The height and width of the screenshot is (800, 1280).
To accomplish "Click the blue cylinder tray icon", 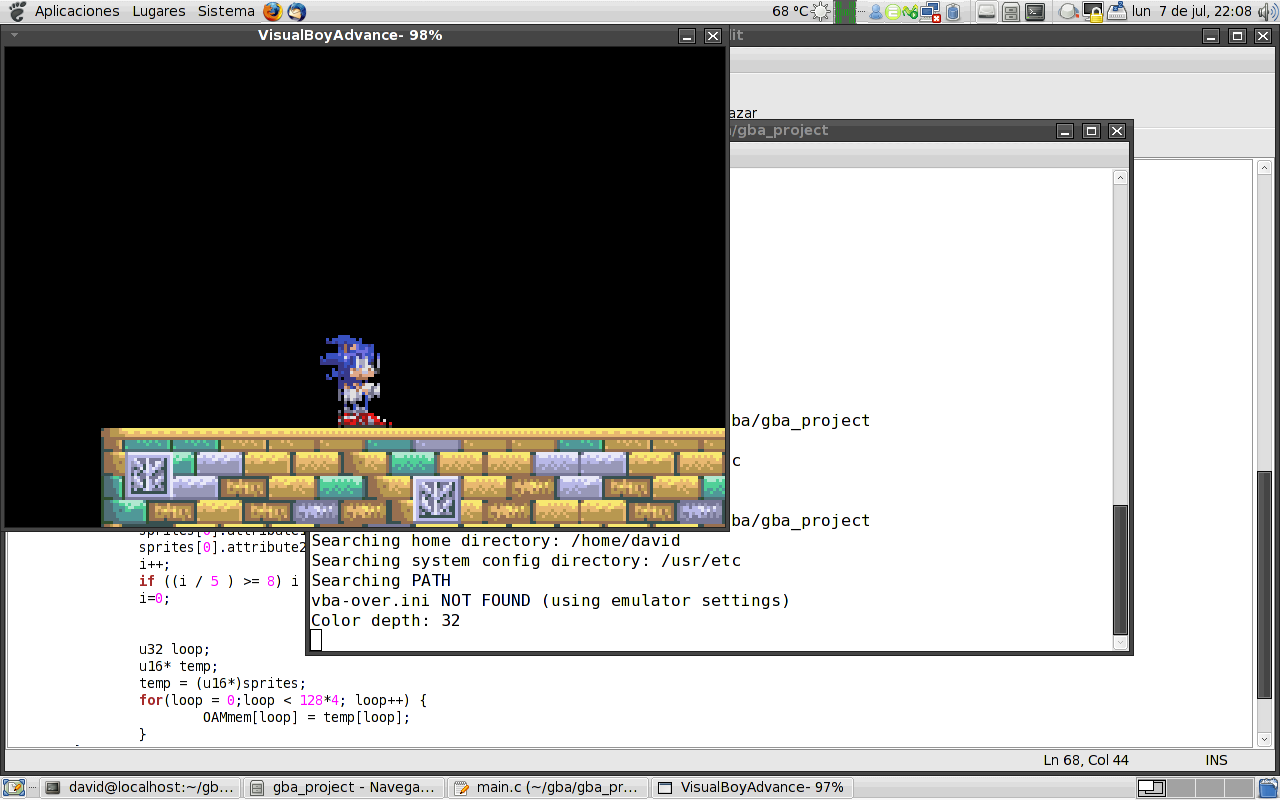I will [953, 12].
